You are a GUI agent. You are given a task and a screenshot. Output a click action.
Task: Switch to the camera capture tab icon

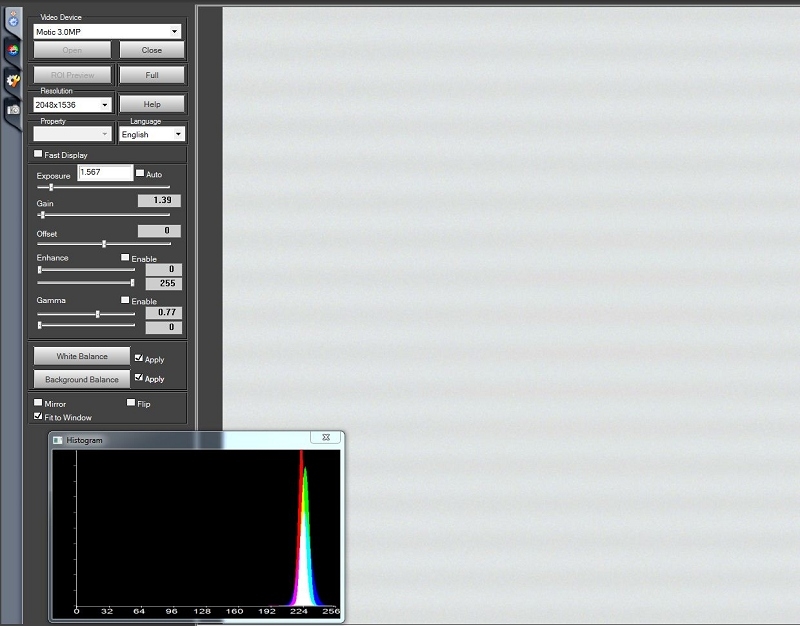(13, 110)
